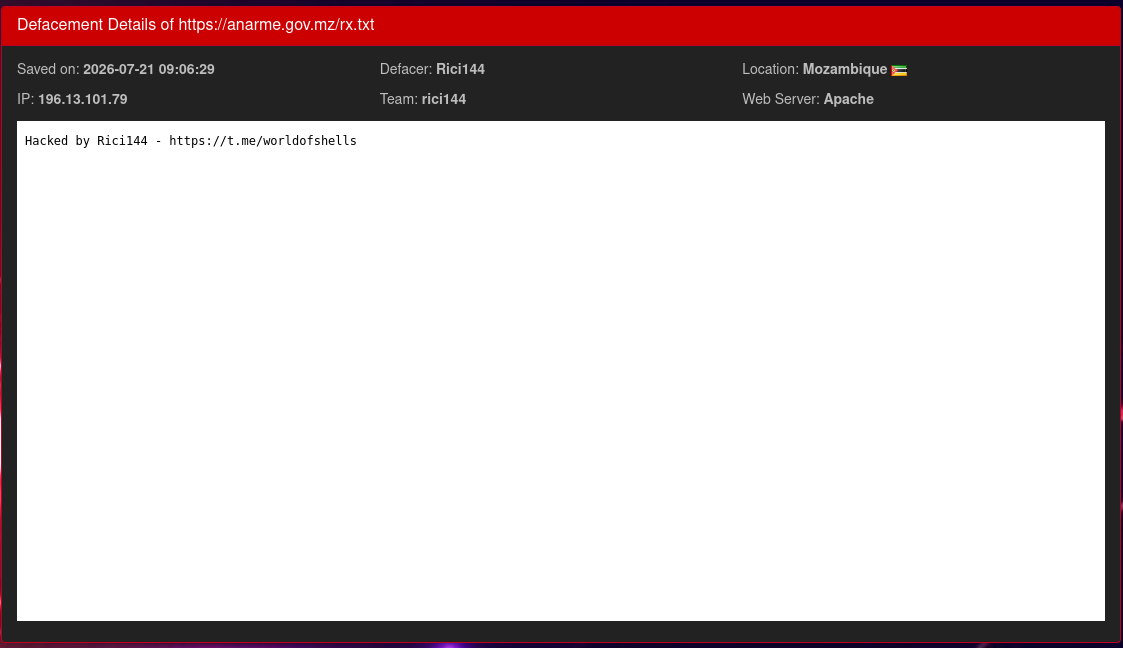
Task: Click the Defacer label
Action: [405, 69]
